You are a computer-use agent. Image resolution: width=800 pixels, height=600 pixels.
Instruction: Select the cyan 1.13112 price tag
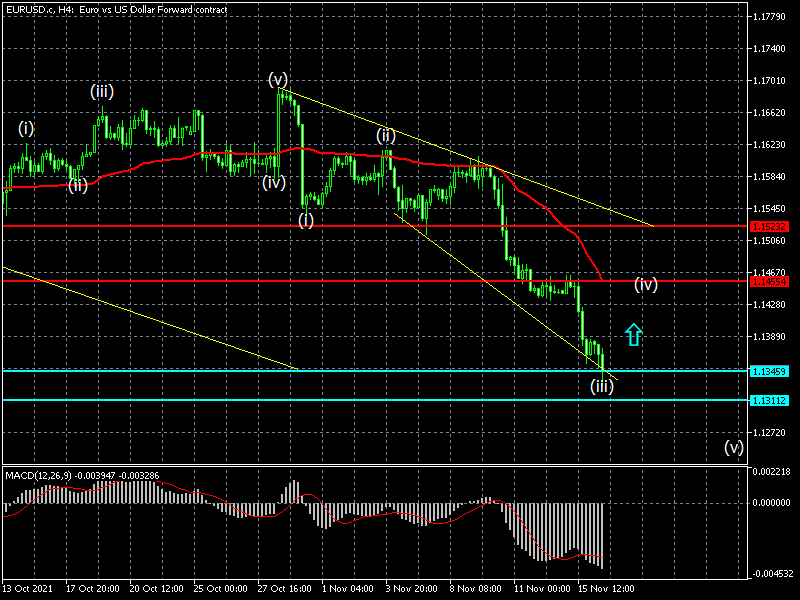tap(769, 400)
